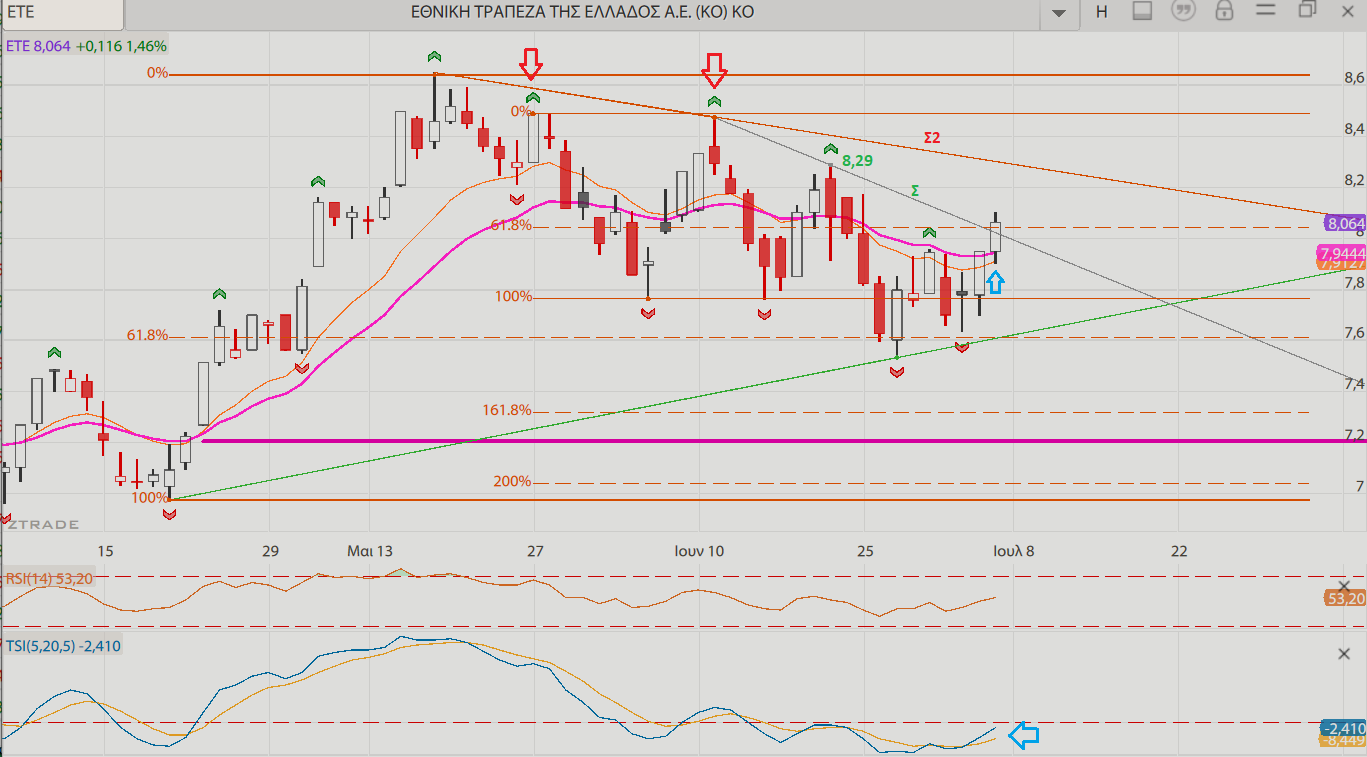Select the 200% Fibonacci level label

point(512,481)
